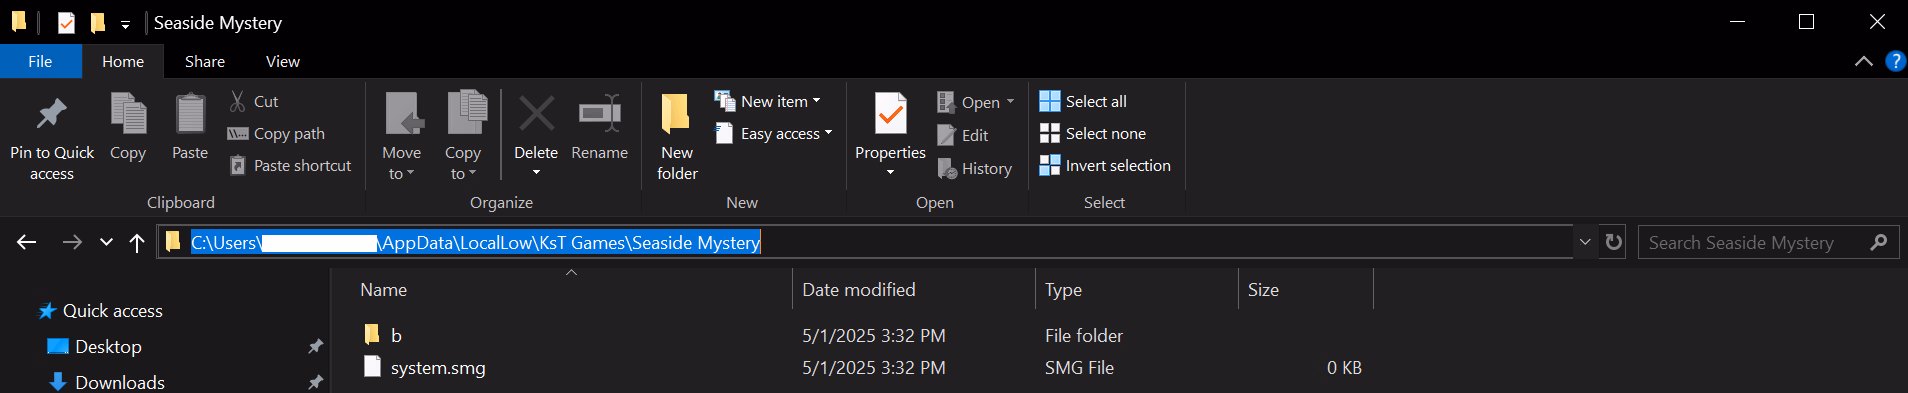This screenshot has height=393, width=1908.
Task: Open Help question mark icon
Action: click(1895, 61)
